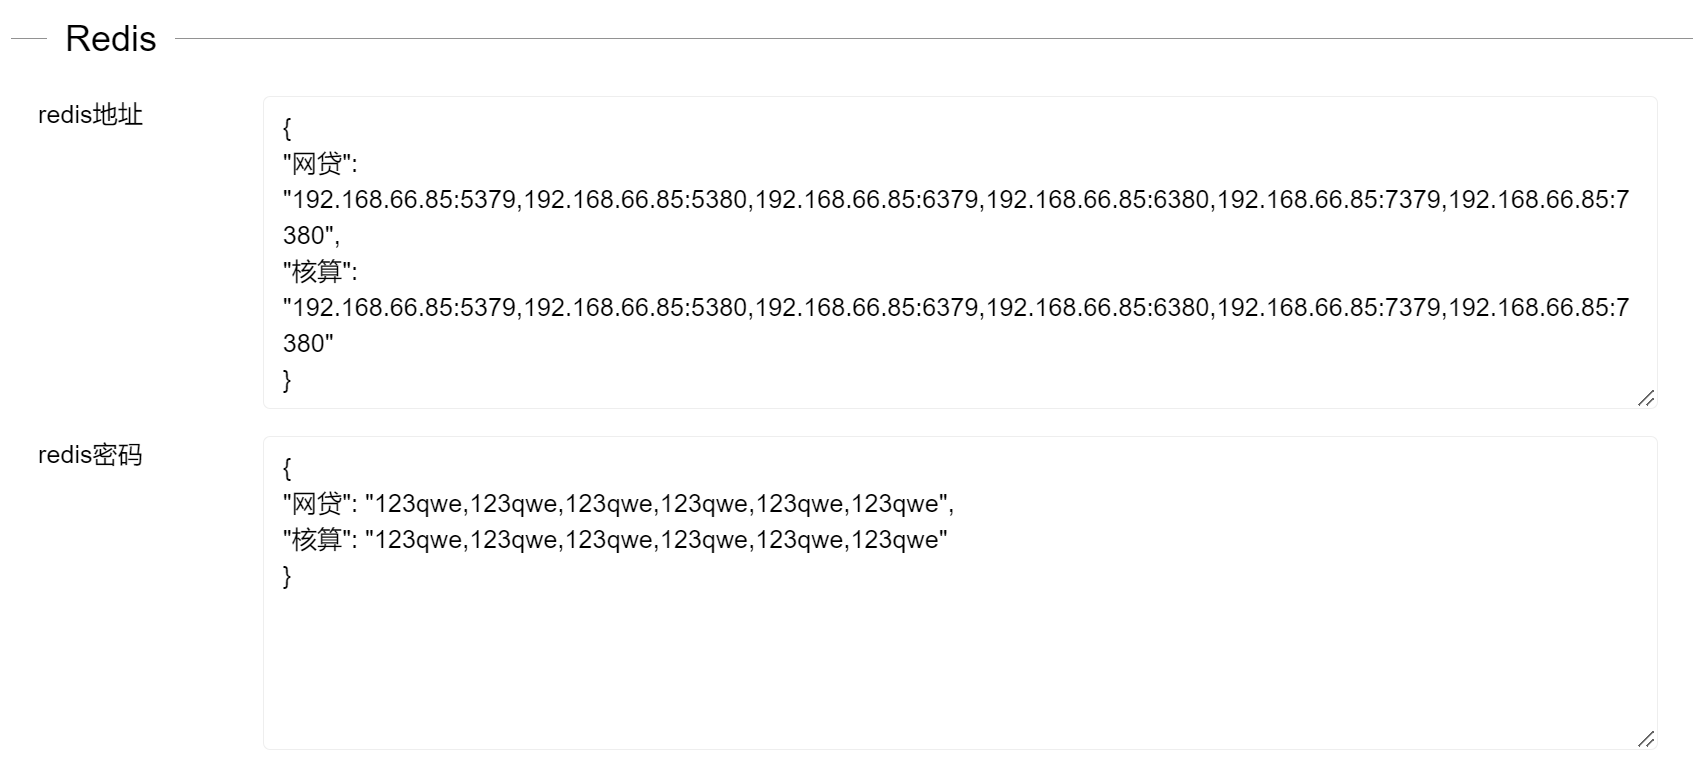Click the redis地址 field label
The image size is (1702, 765).
tap(90, 115)
